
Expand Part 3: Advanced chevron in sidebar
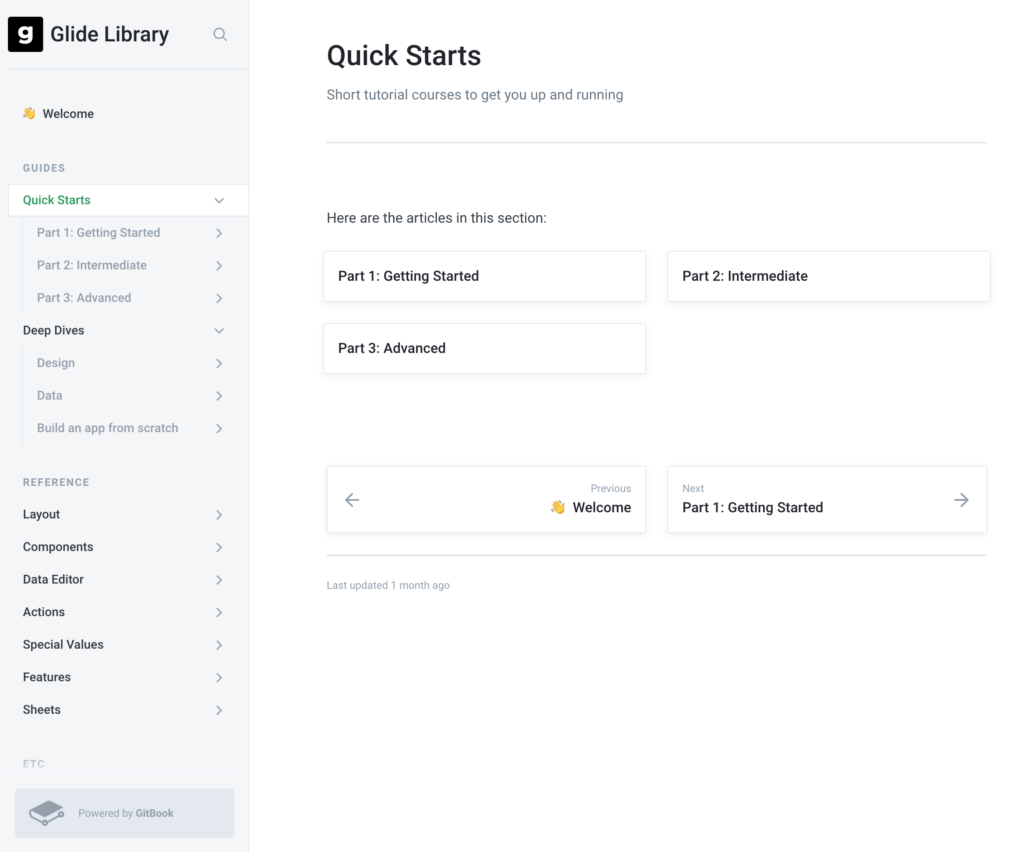pos(219,298)
